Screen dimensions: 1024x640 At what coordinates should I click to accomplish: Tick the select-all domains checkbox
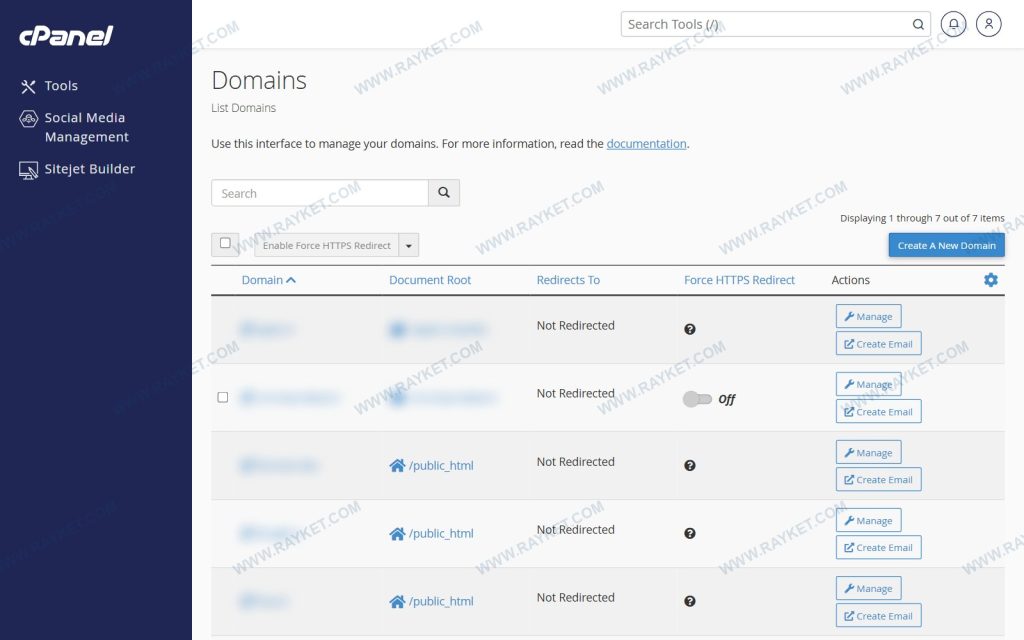[225, 243]
